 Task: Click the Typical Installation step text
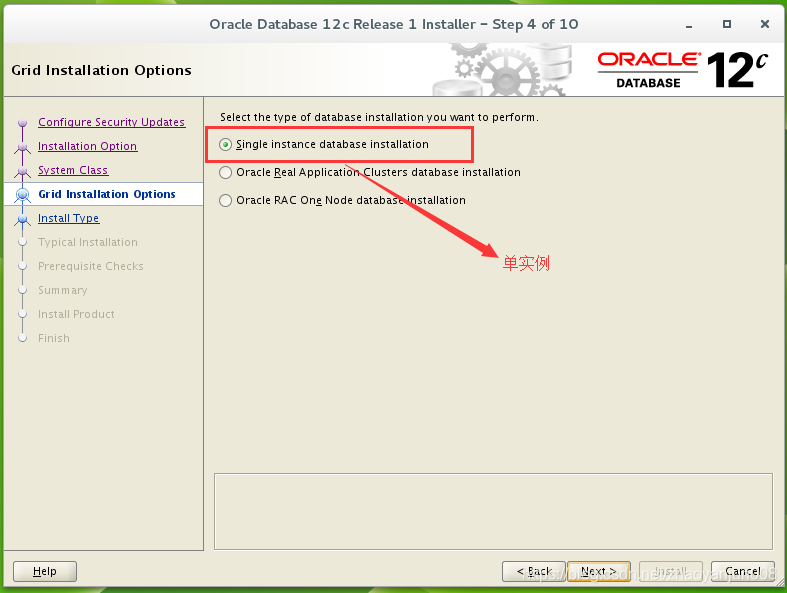88,242
